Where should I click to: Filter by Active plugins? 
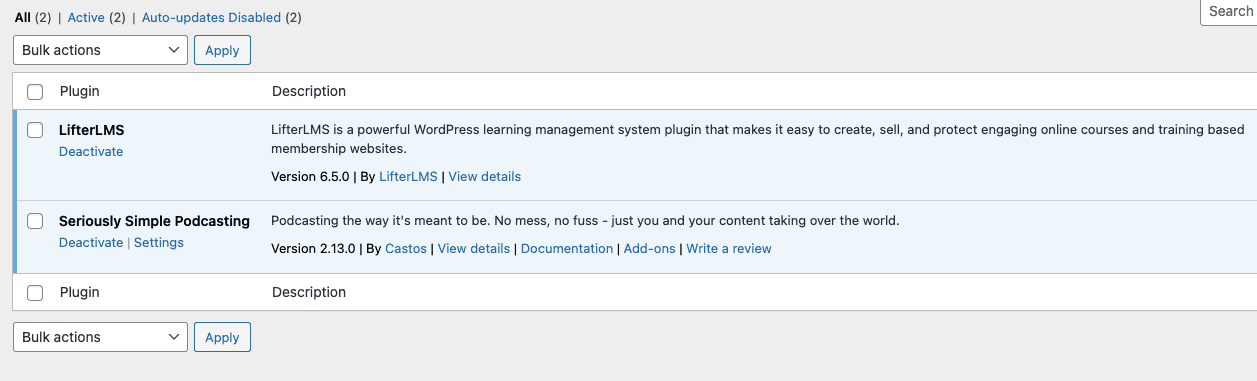pyautogui.click(x=86, y=17)
